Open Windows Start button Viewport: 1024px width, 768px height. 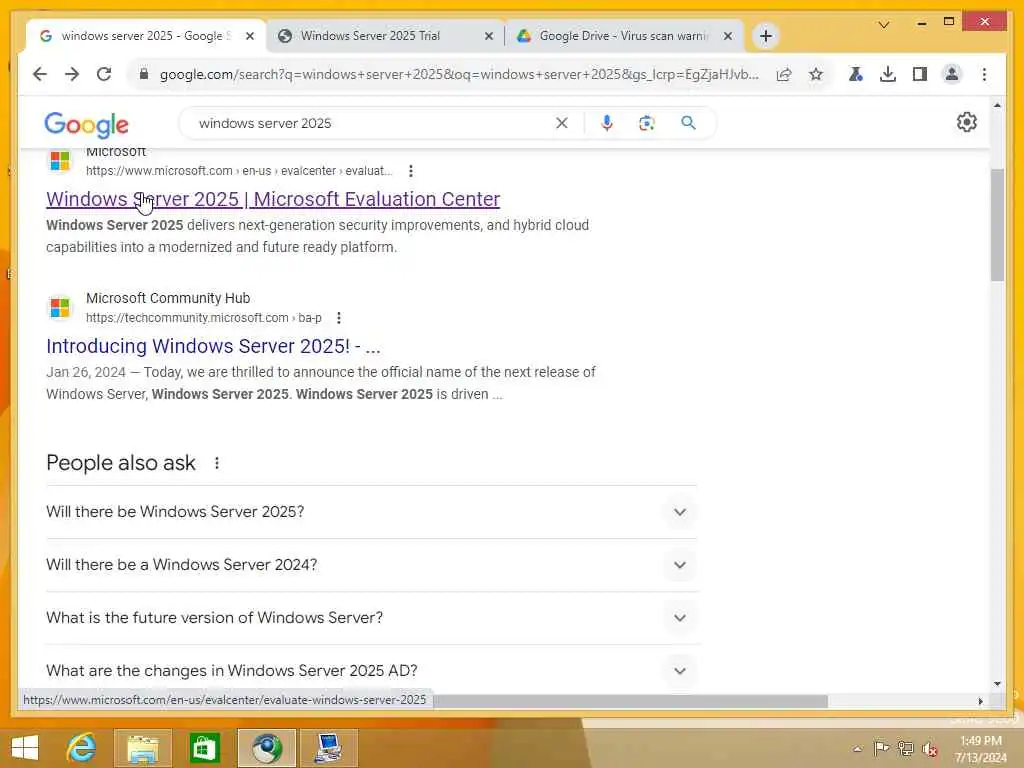(25, 748)
